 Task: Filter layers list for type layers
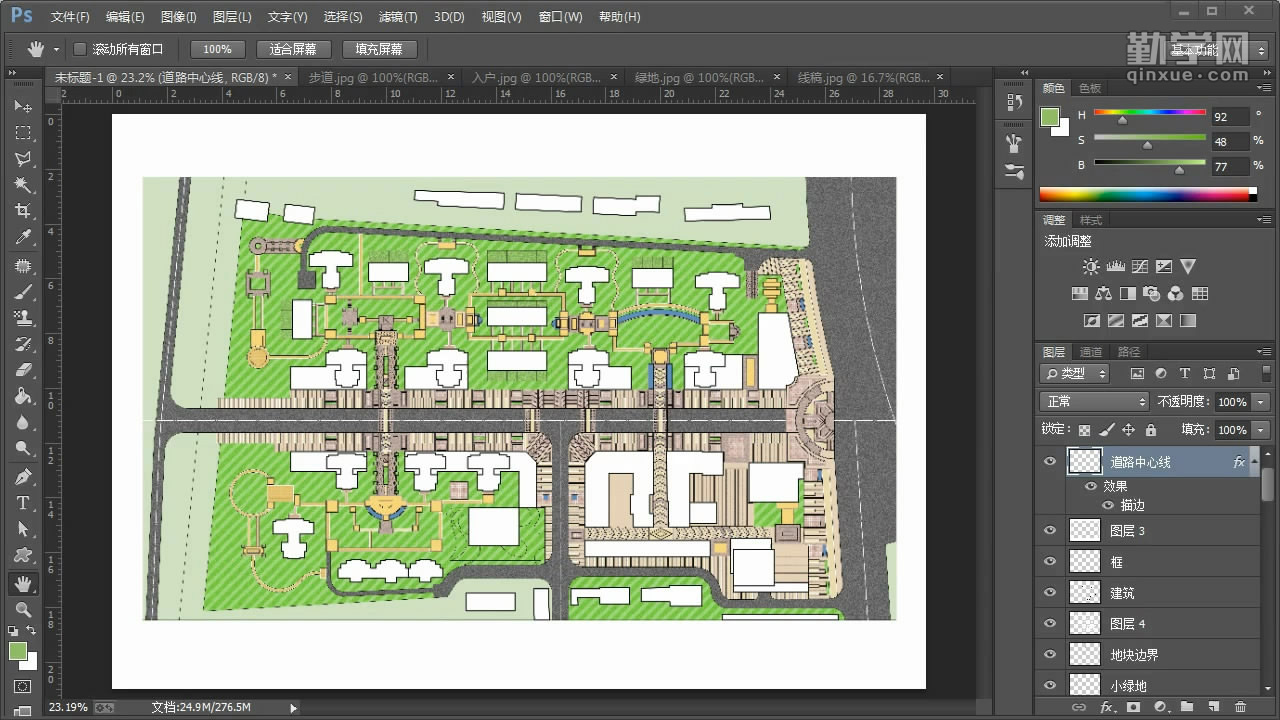click(1185, 374)
